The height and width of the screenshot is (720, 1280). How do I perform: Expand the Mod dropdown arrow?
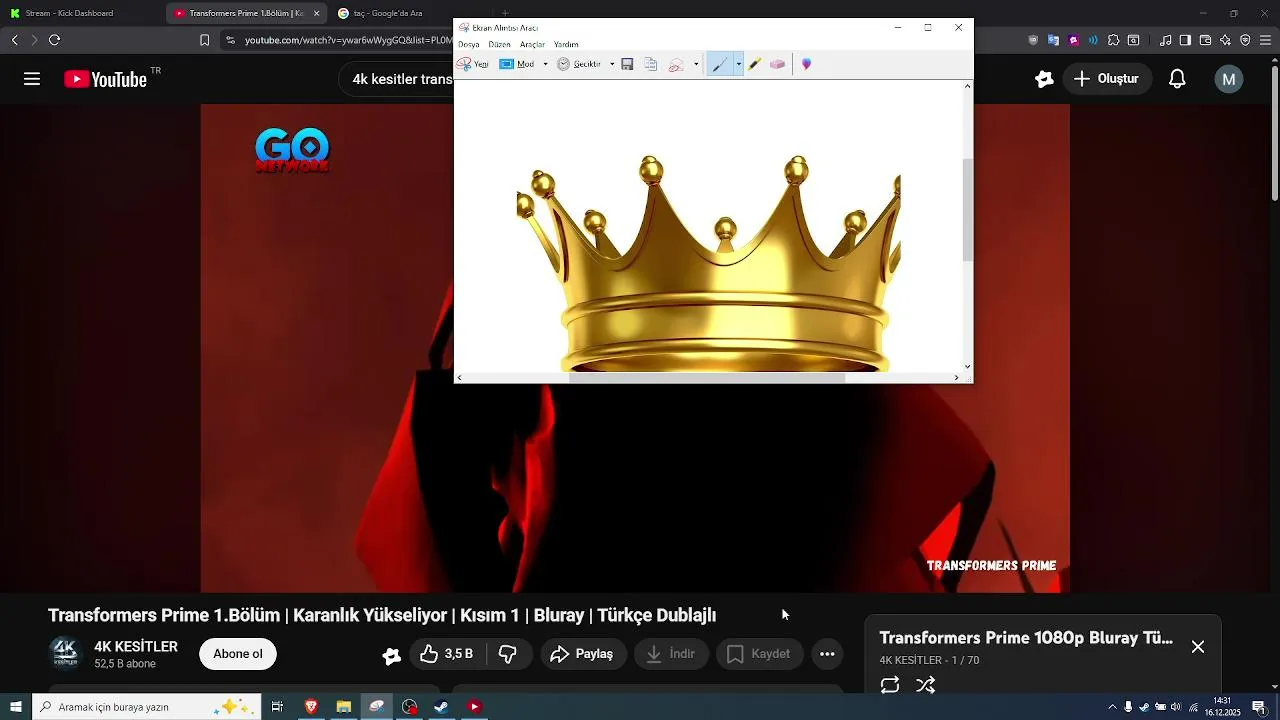click(x=545, y=64)
